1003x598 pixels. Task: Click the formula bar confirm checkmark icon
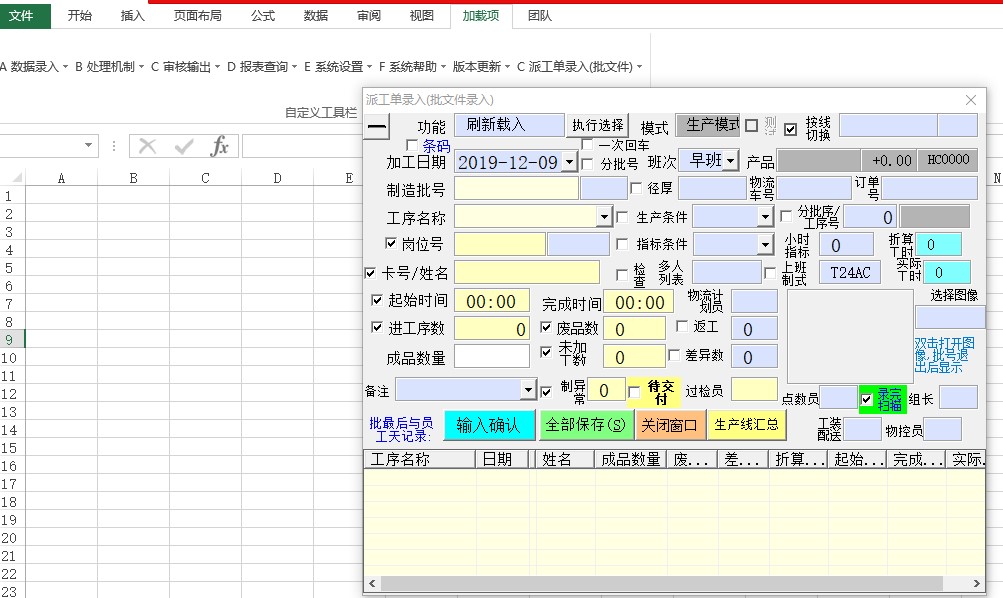tap(184, 147)
